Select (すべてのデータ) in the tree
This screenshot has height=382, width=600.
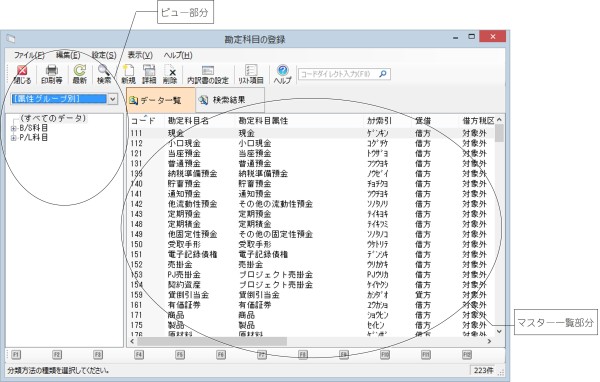click(x=53, y=118)
